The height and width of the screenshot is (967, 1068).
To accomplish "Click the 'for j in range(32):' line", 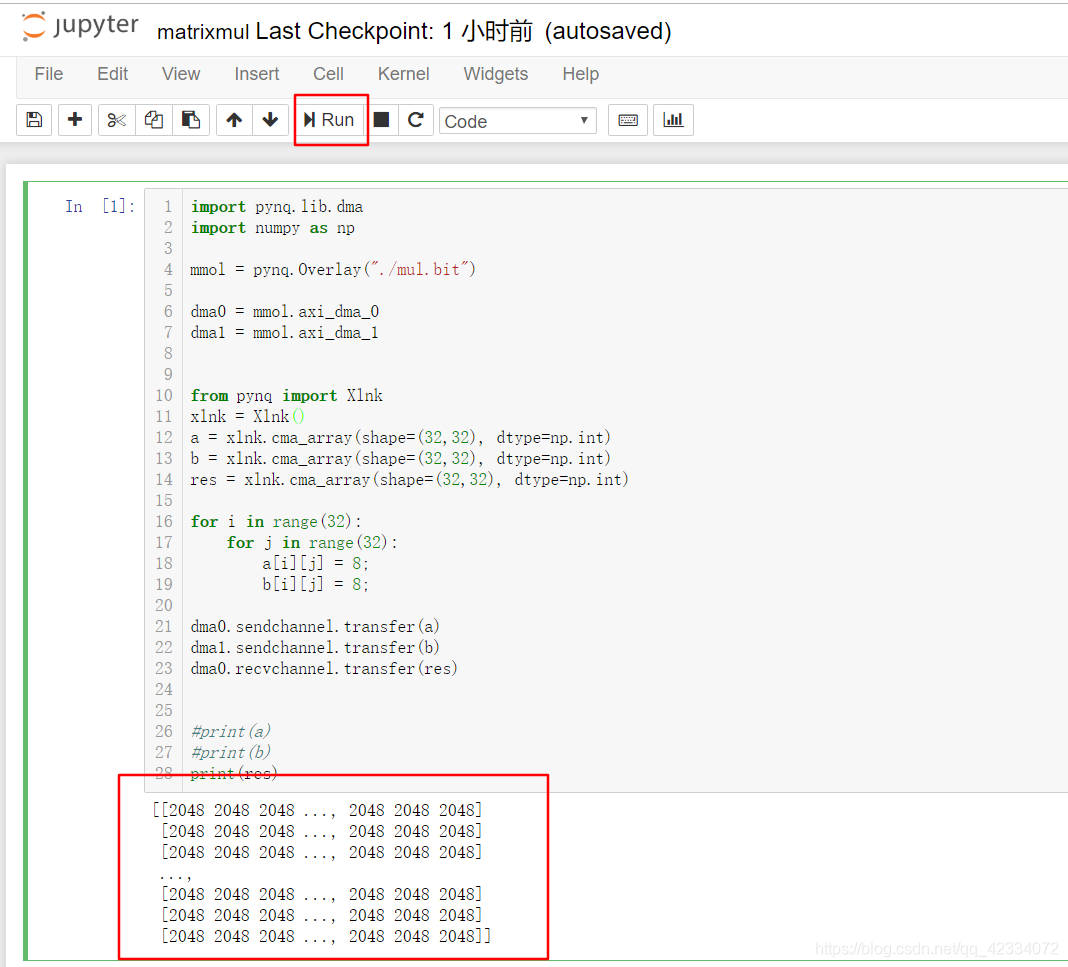I will pyautogui.click(x=313, y=543).
